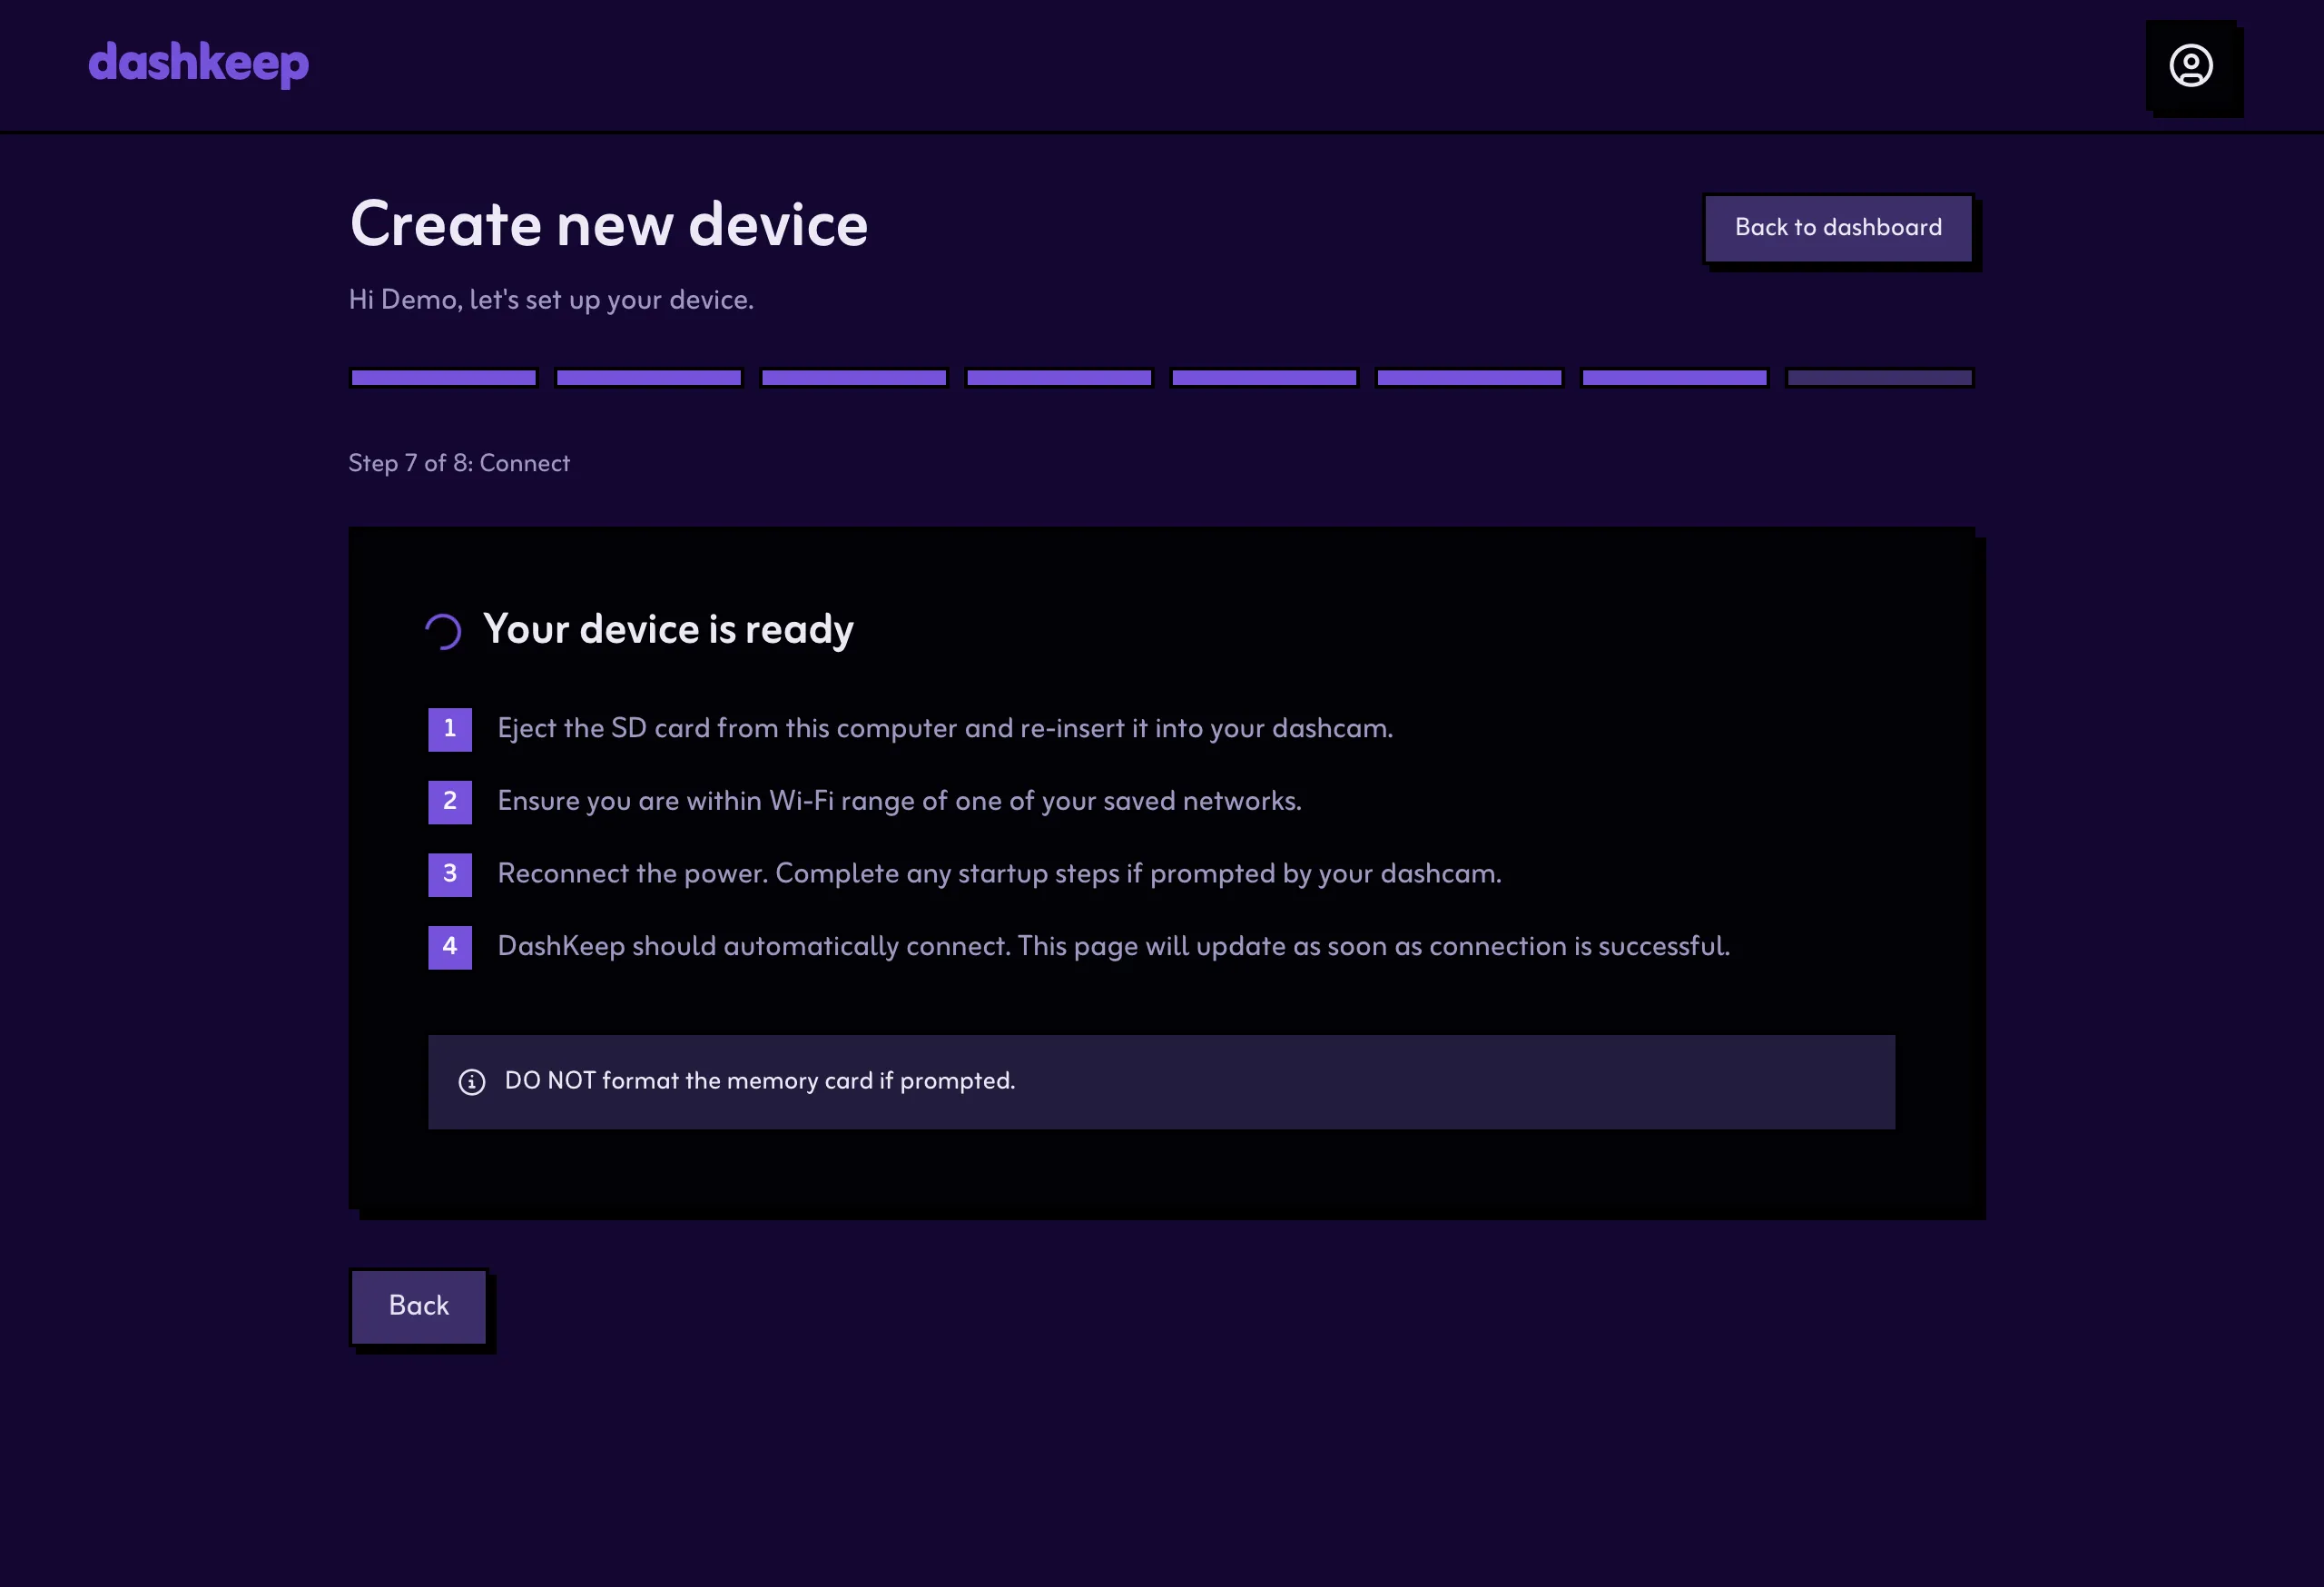Viewport: 2324px width, 1587px height.
Task: Click the 'Reconnect the power' instruction text
Action: [999, 874]
